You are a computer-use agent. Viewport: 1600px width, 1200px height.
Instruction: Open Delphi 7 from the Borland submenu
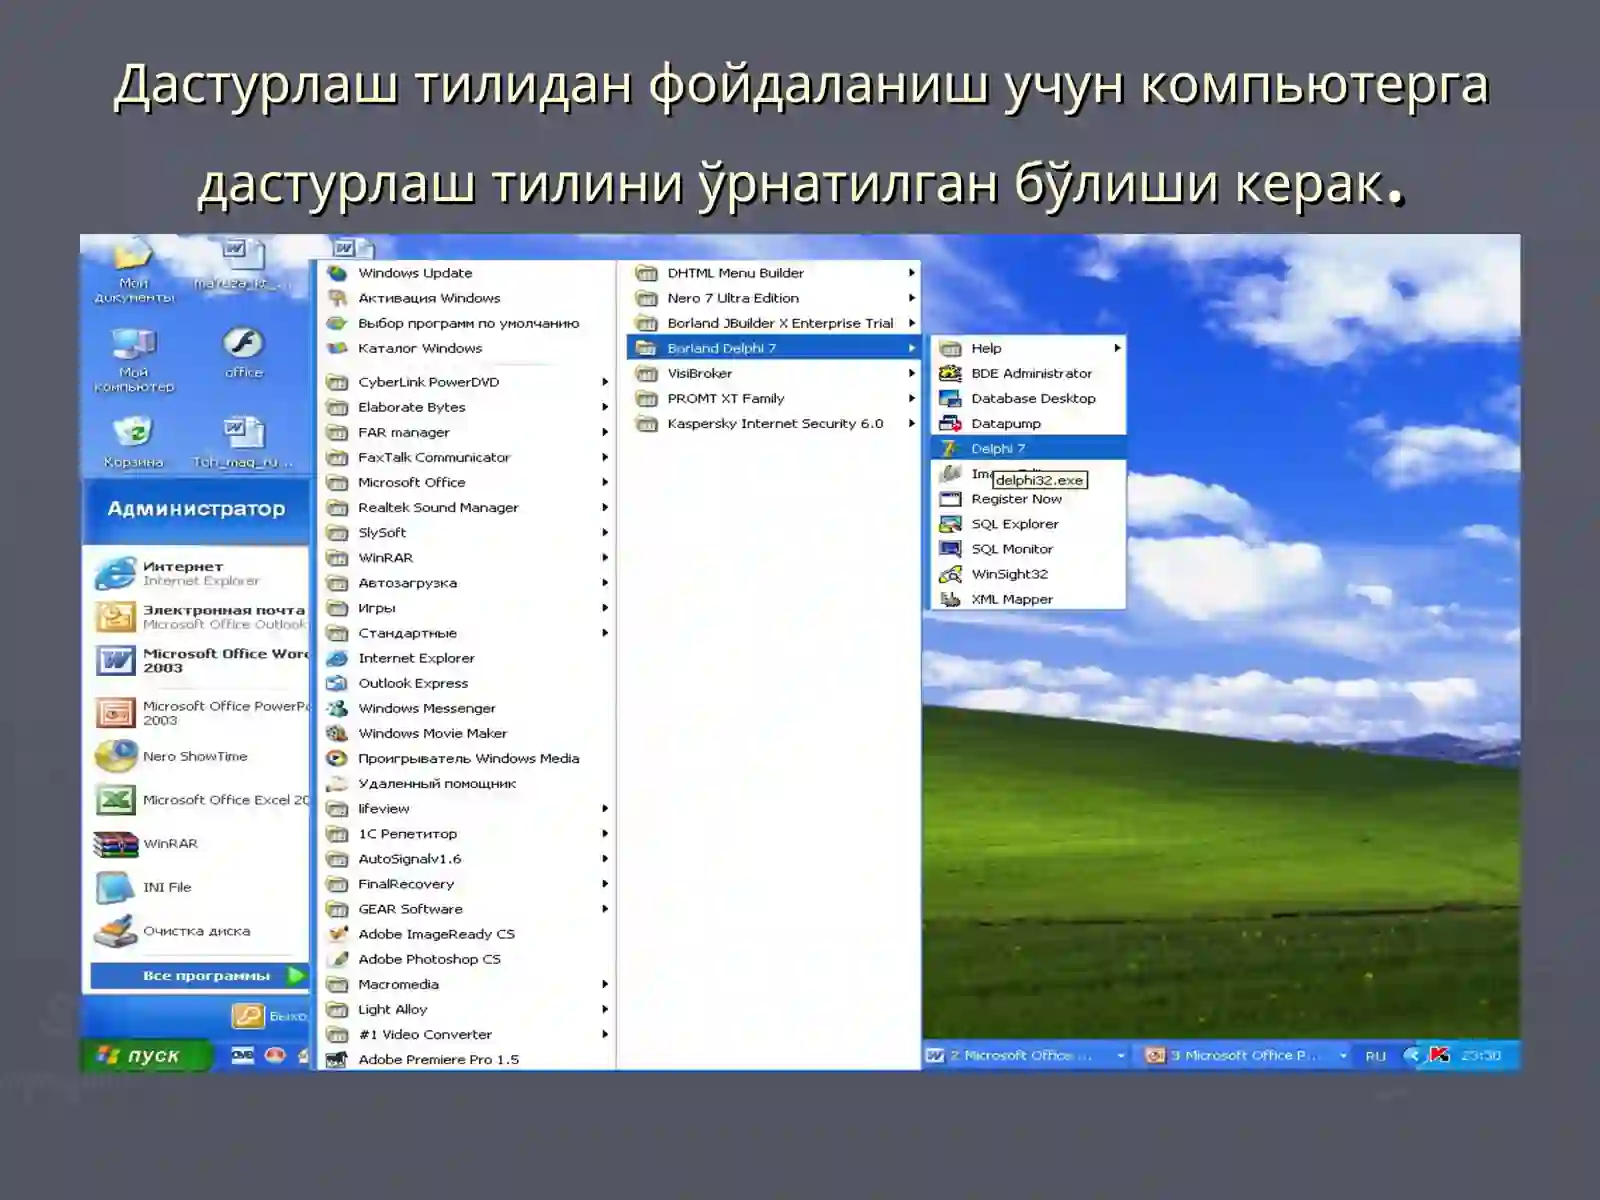(1027, 448)
